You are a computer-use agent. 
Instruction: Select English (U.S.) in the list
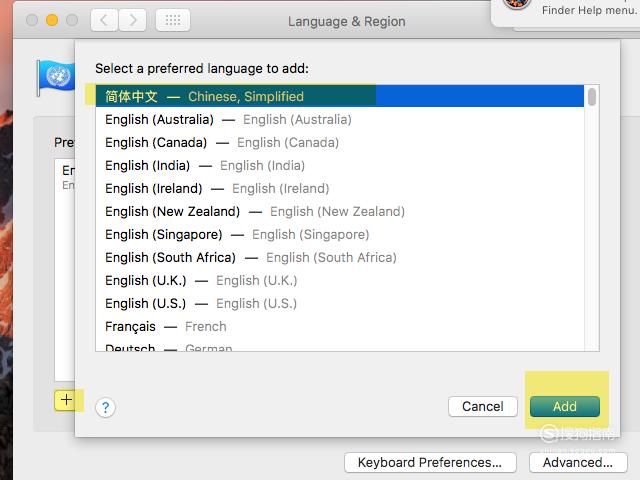(340, 303)
